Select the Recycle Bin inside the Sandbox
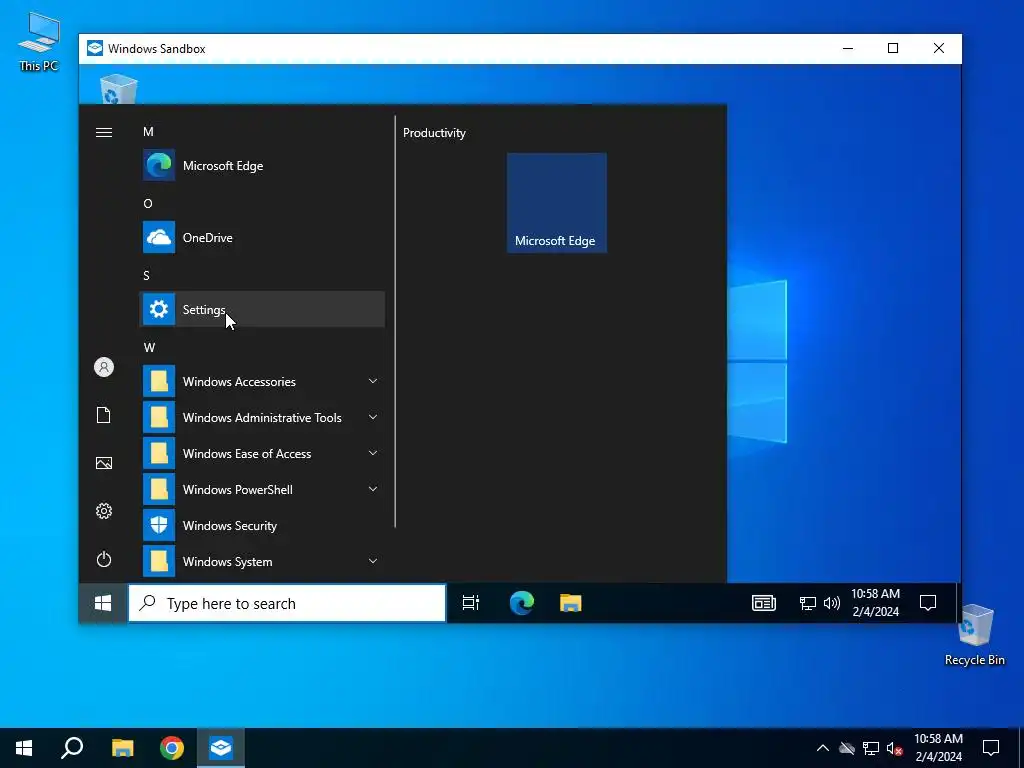 pos(119,89)
